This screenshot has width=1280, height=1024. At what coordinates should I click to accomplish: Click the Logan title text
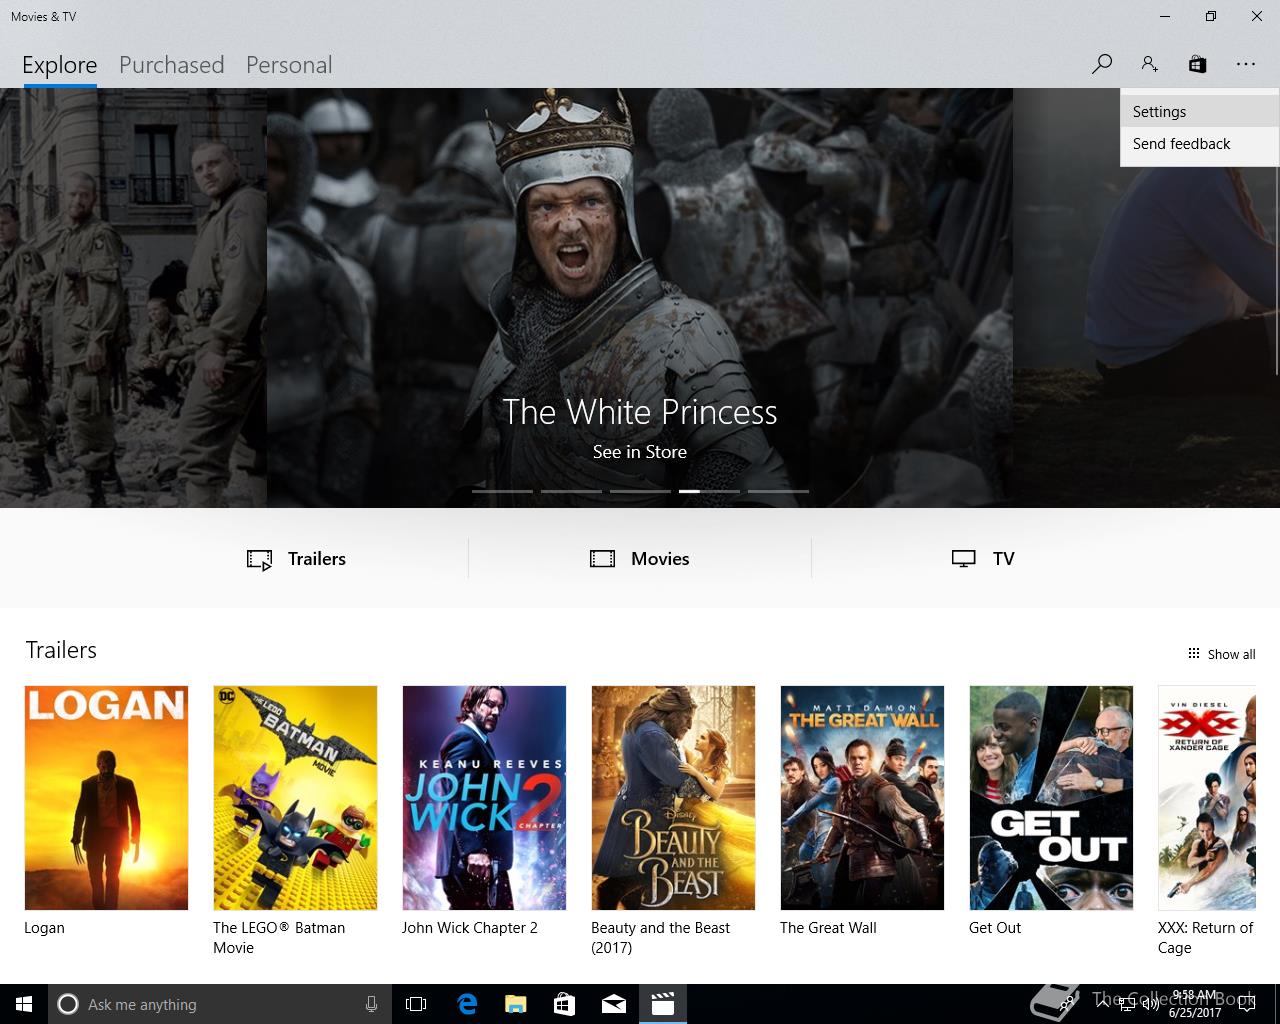(44, 928)
